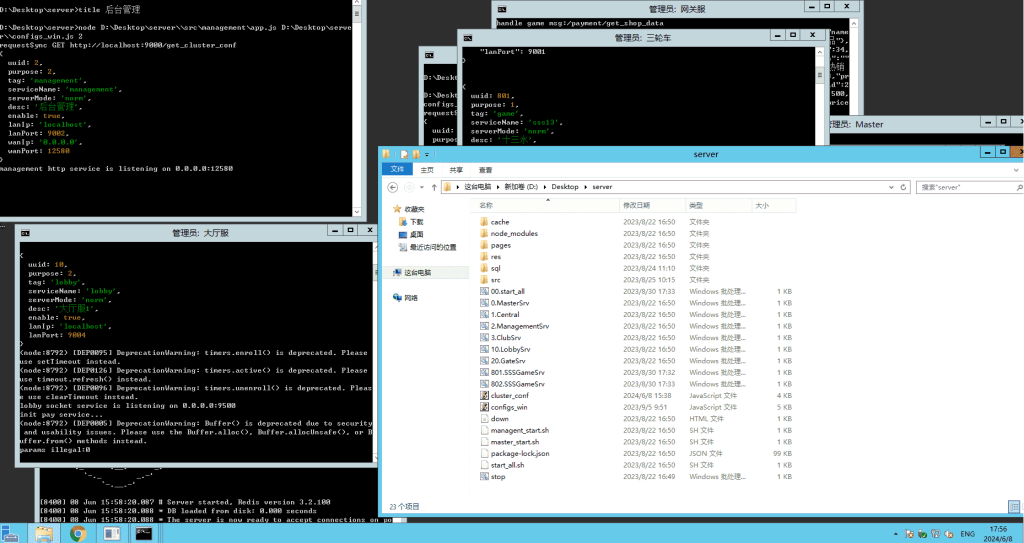This screenshot has width=1024, height=543.
Task: Select 这台电脑 in the navigation pane
Action: pos(417,272)
